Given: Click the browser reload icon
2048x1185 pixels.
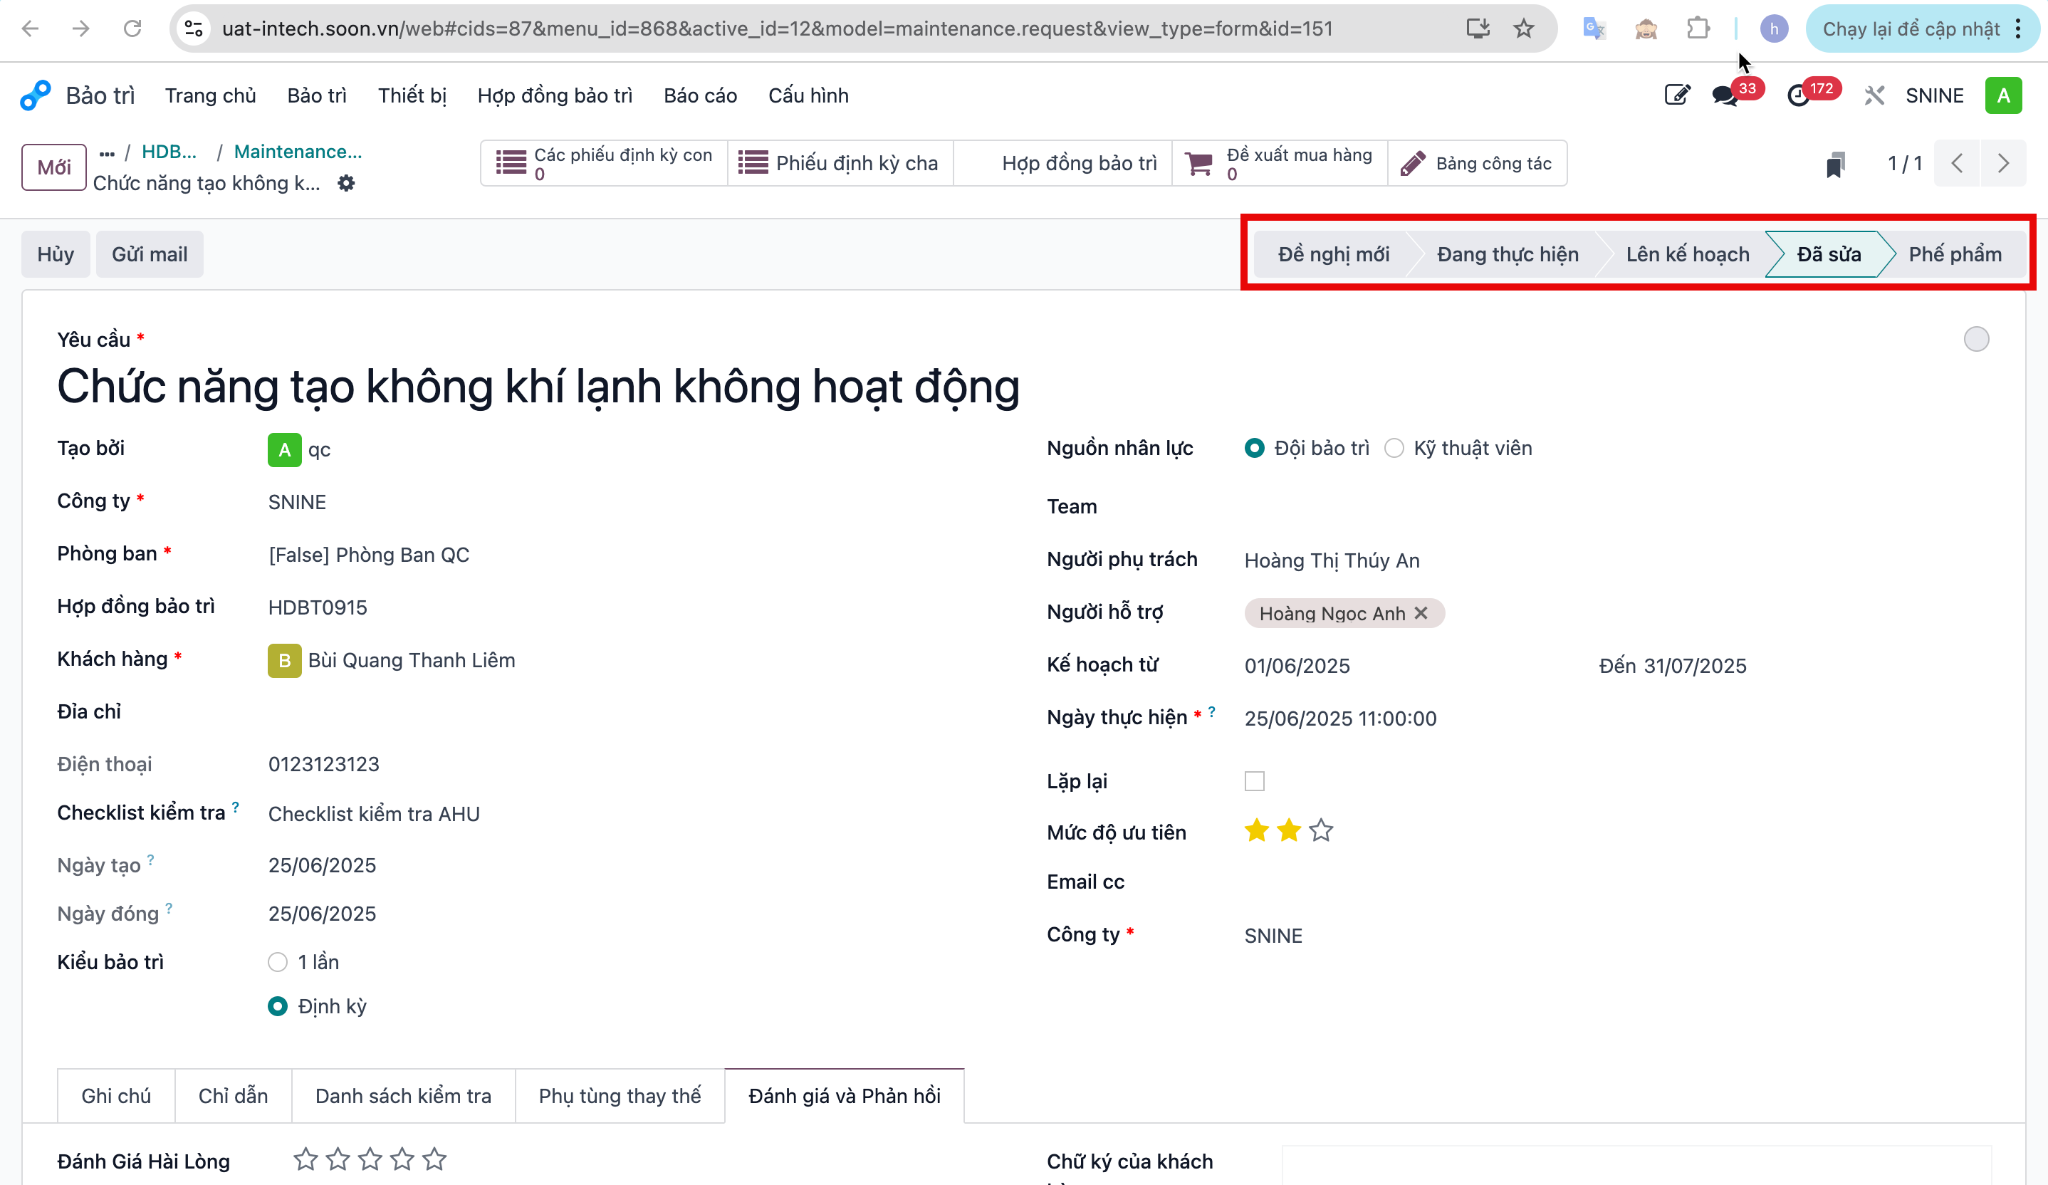Looking at the screenshot, I should click(132, 29).
